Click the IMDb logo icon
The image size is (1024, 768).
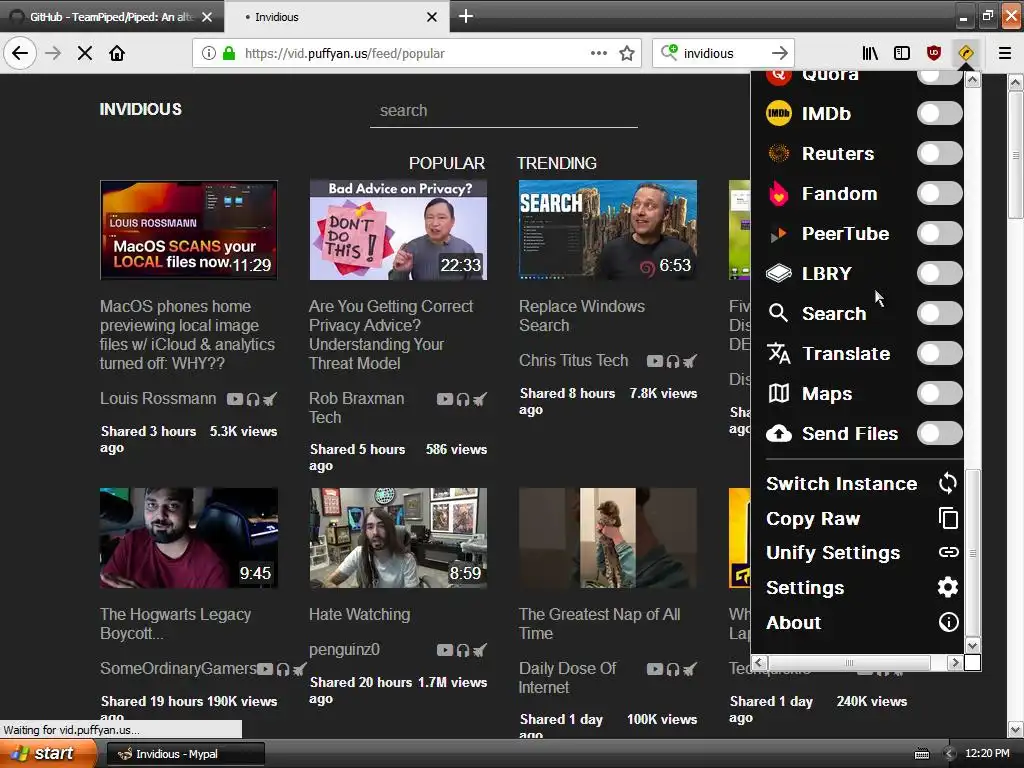point(778,113)
